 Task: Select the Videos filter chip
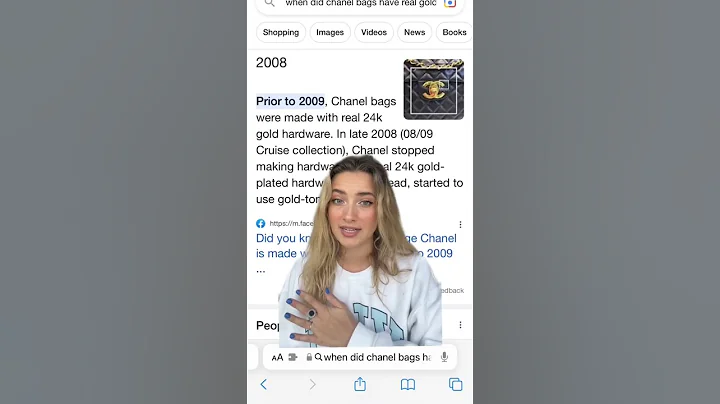[374, 33]
